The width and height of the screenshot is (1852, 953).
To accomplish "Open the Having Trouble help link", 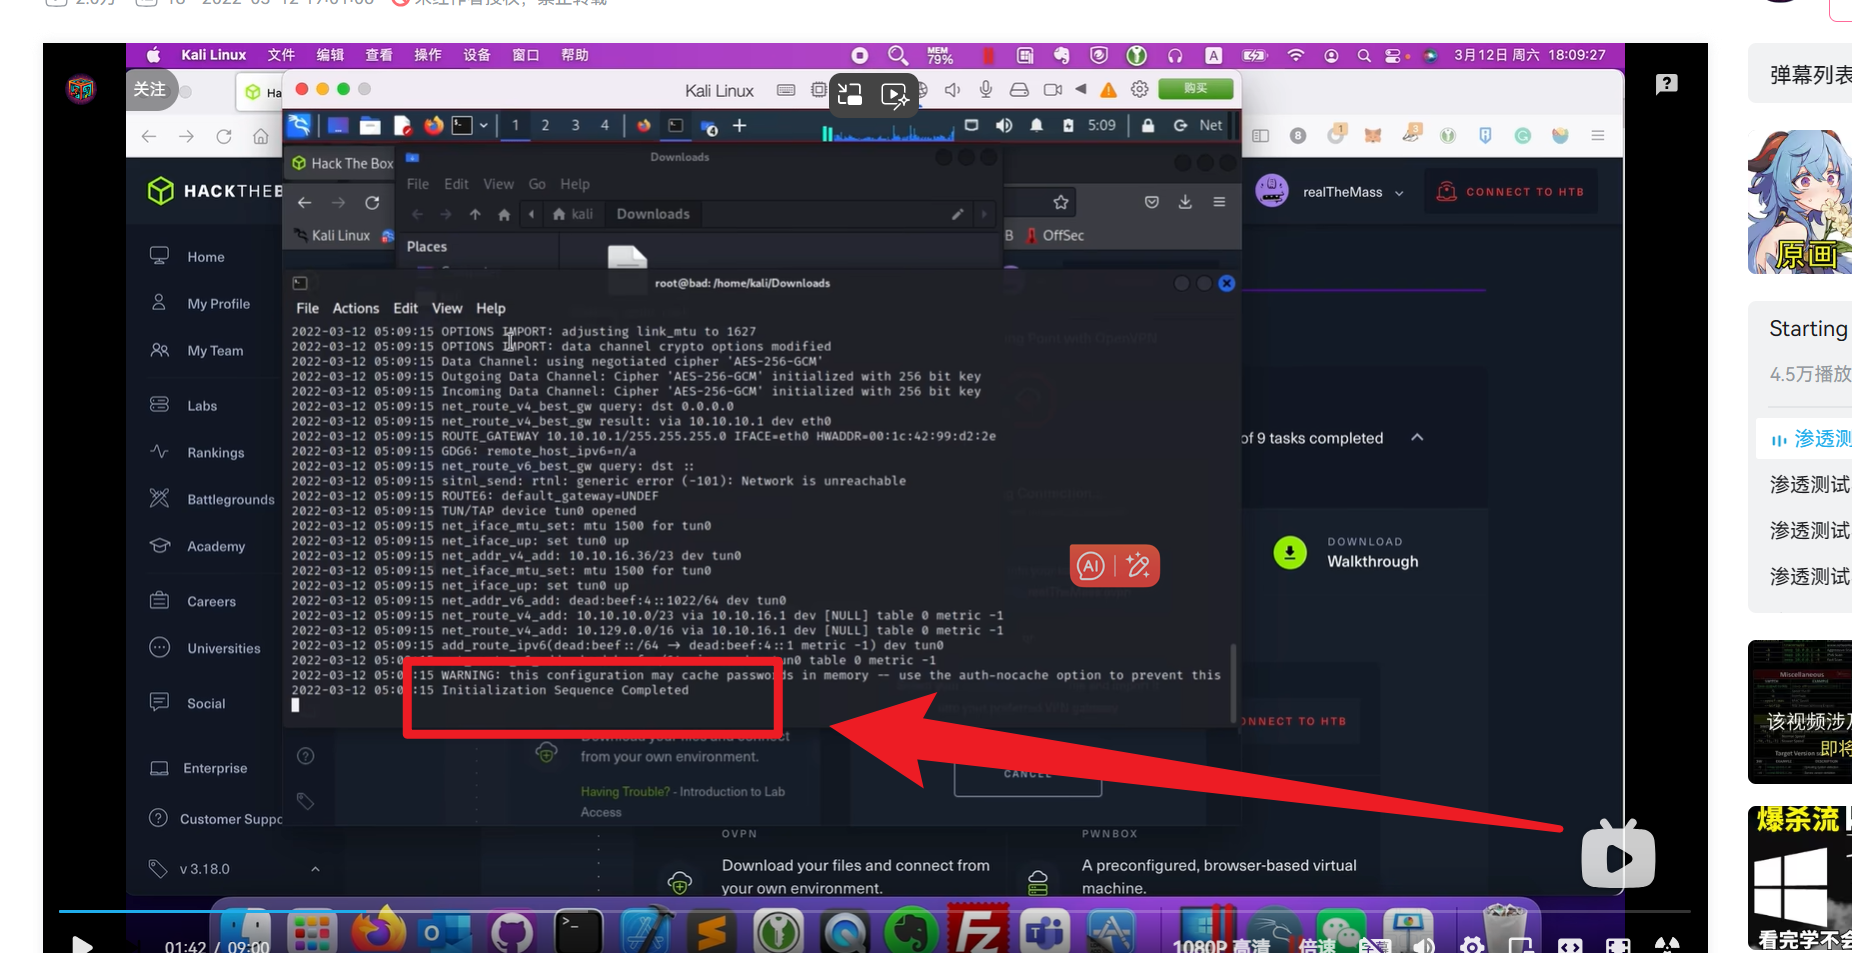I will 625,791.
